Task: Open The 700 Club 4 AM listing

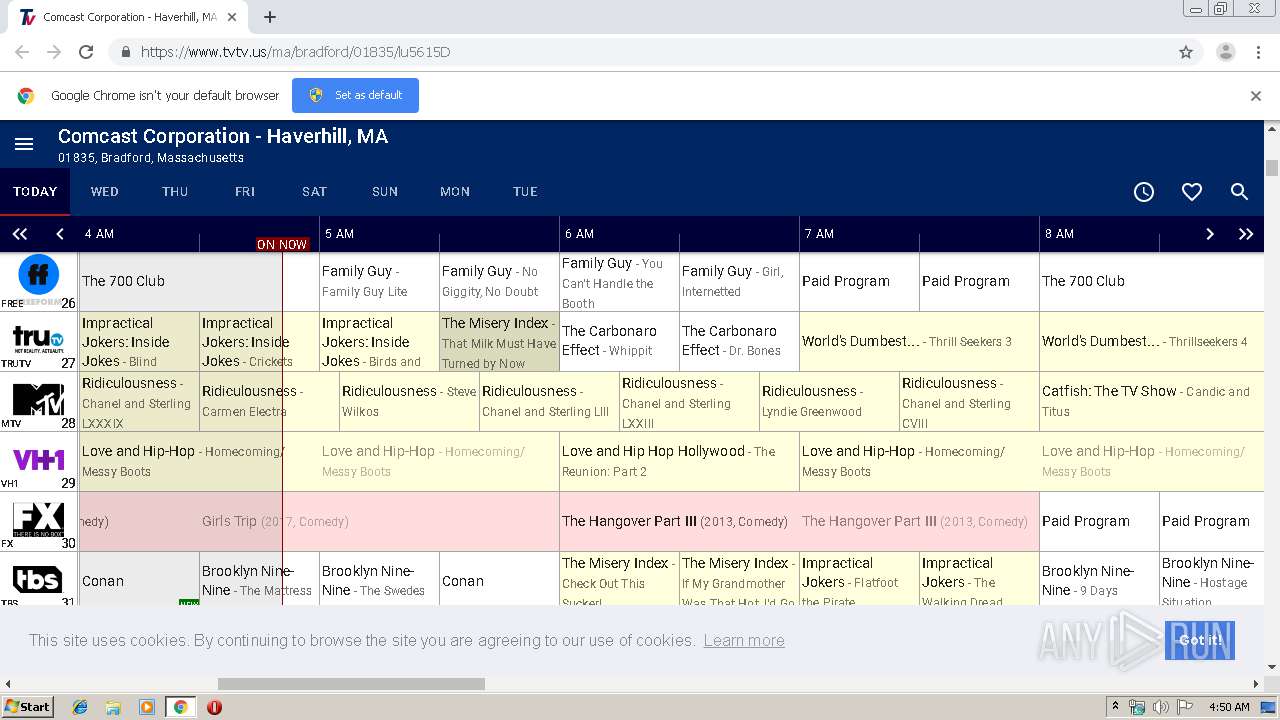Action: tap(199, 281)
